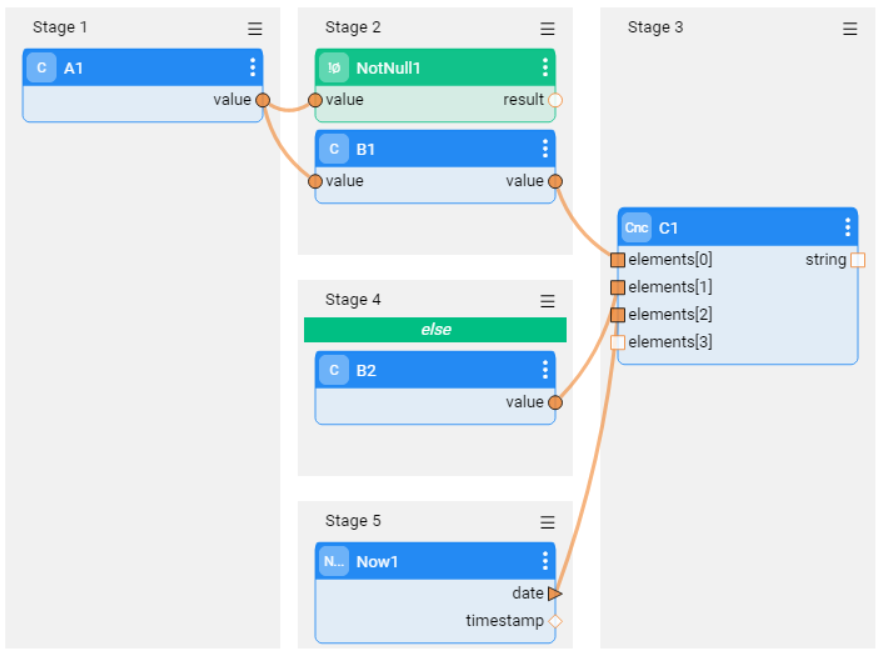Select the B2 node title
The image size is (882, 657).
tap(366, 371)
